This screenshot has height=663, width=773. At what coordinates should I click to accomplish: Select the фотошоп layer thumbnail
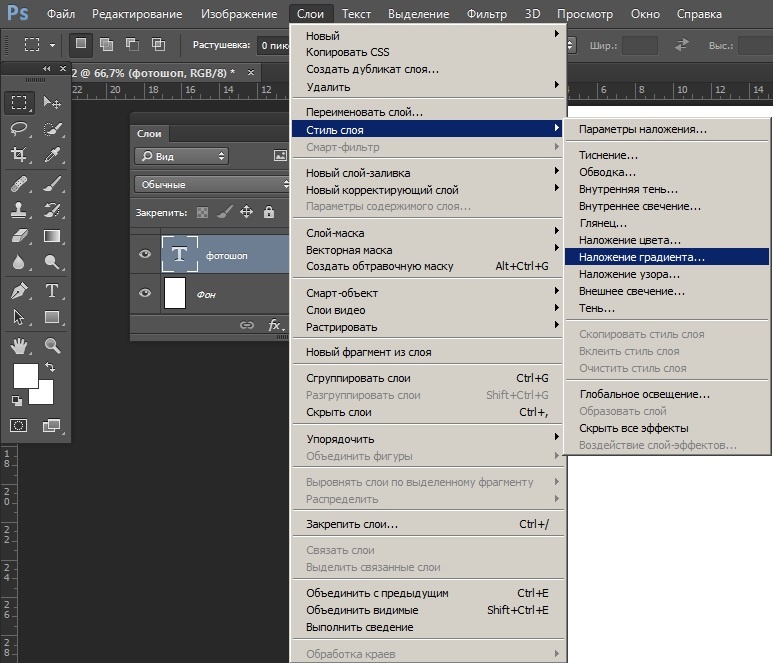(180, 255)
